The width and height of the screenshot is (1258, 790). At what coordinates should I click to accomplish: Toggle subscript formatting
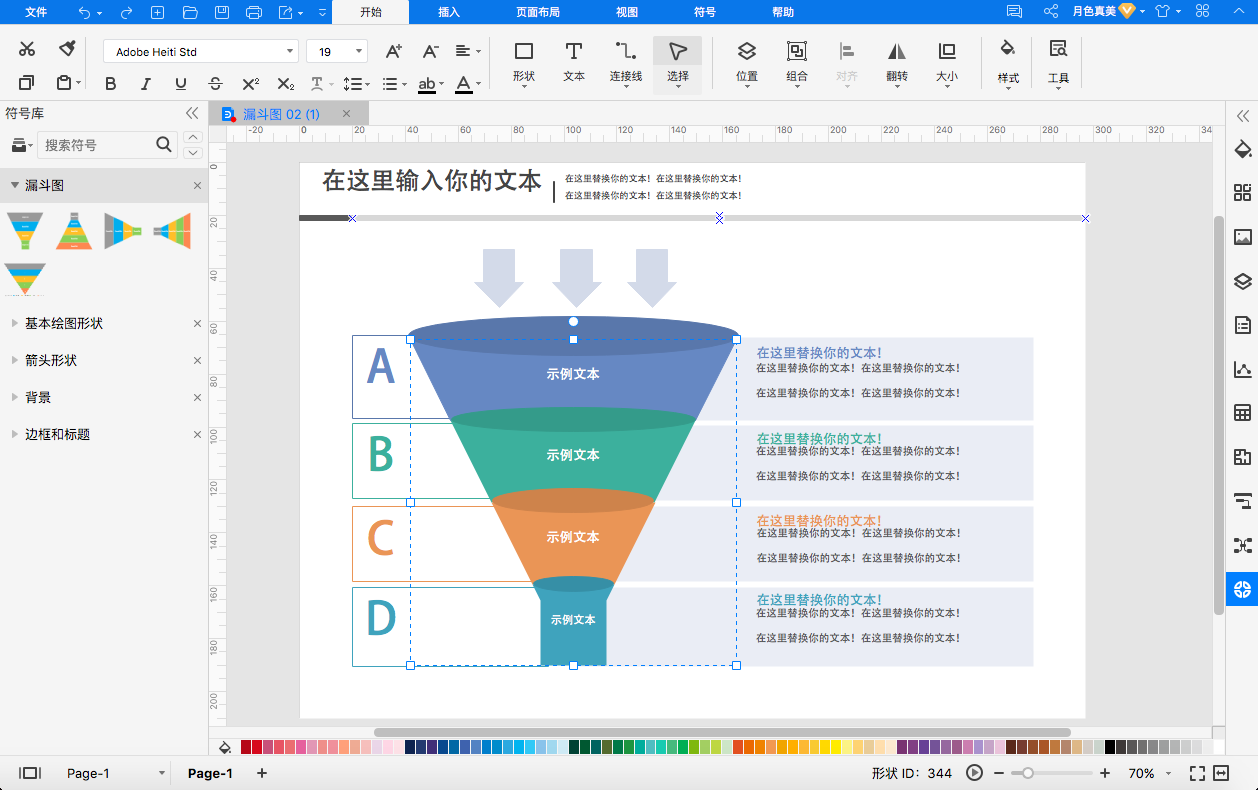pos(286,84)
